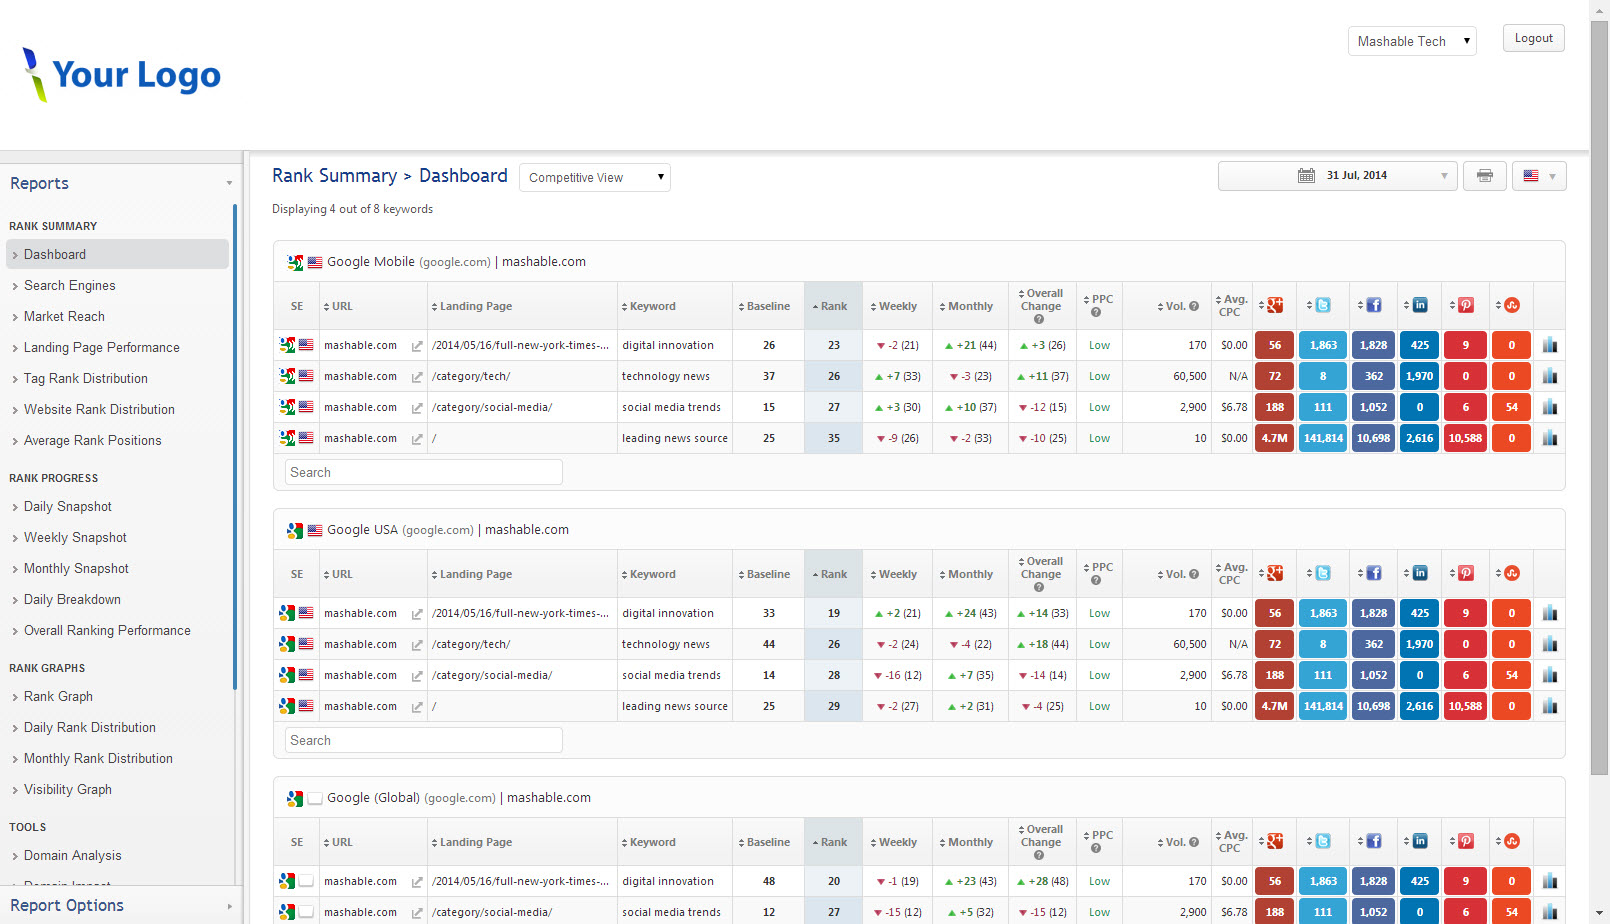Open Weekly Snapshot in the sidebar
Image resolution: width=1610 pixels, height=924 pixels.
point(75,538)
